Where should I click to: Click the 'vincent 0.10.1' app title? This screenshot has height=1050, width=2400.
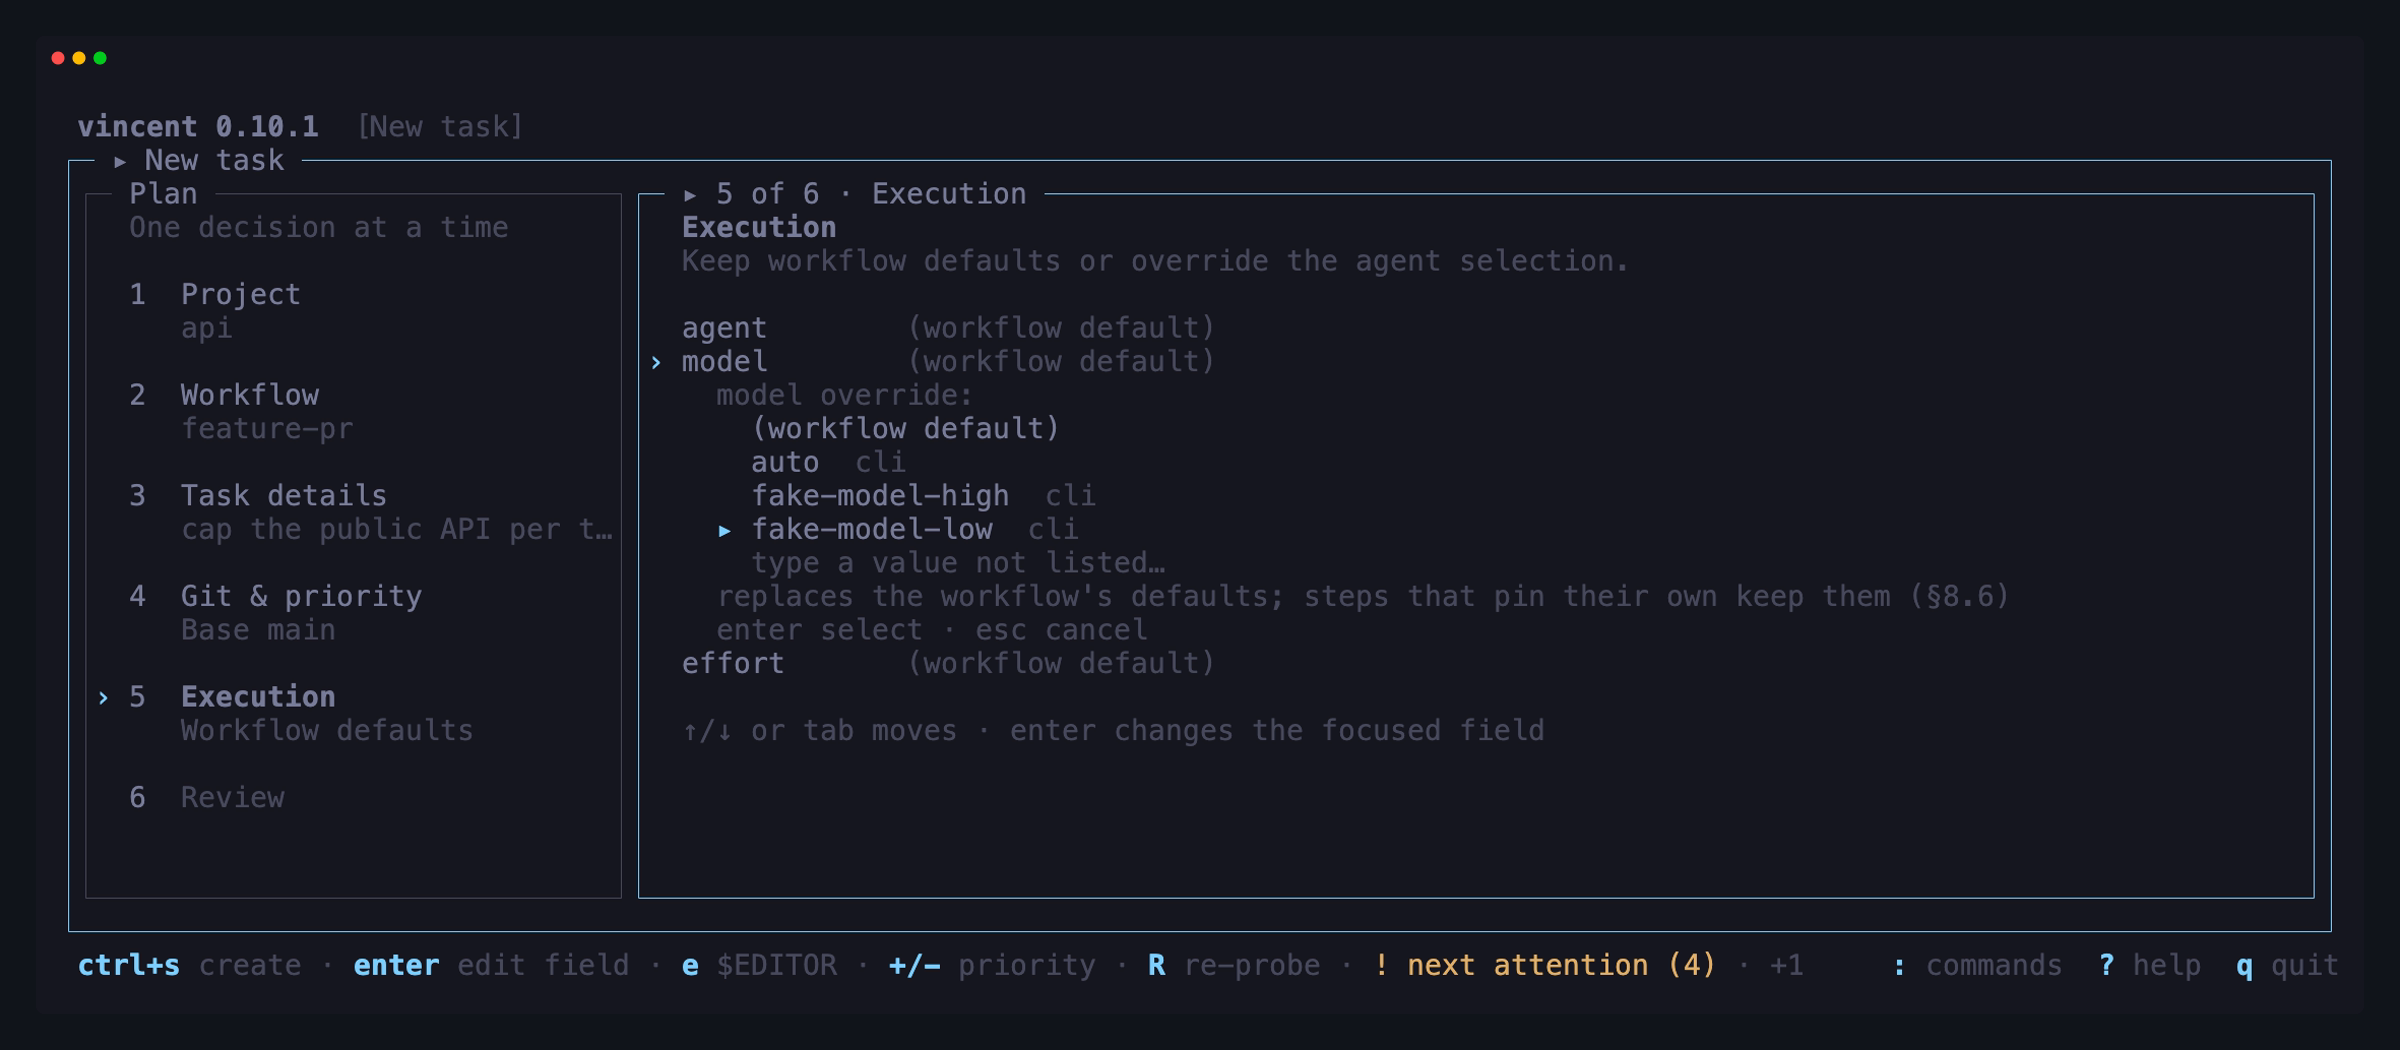pyautogui.click(x=198, y=126)
